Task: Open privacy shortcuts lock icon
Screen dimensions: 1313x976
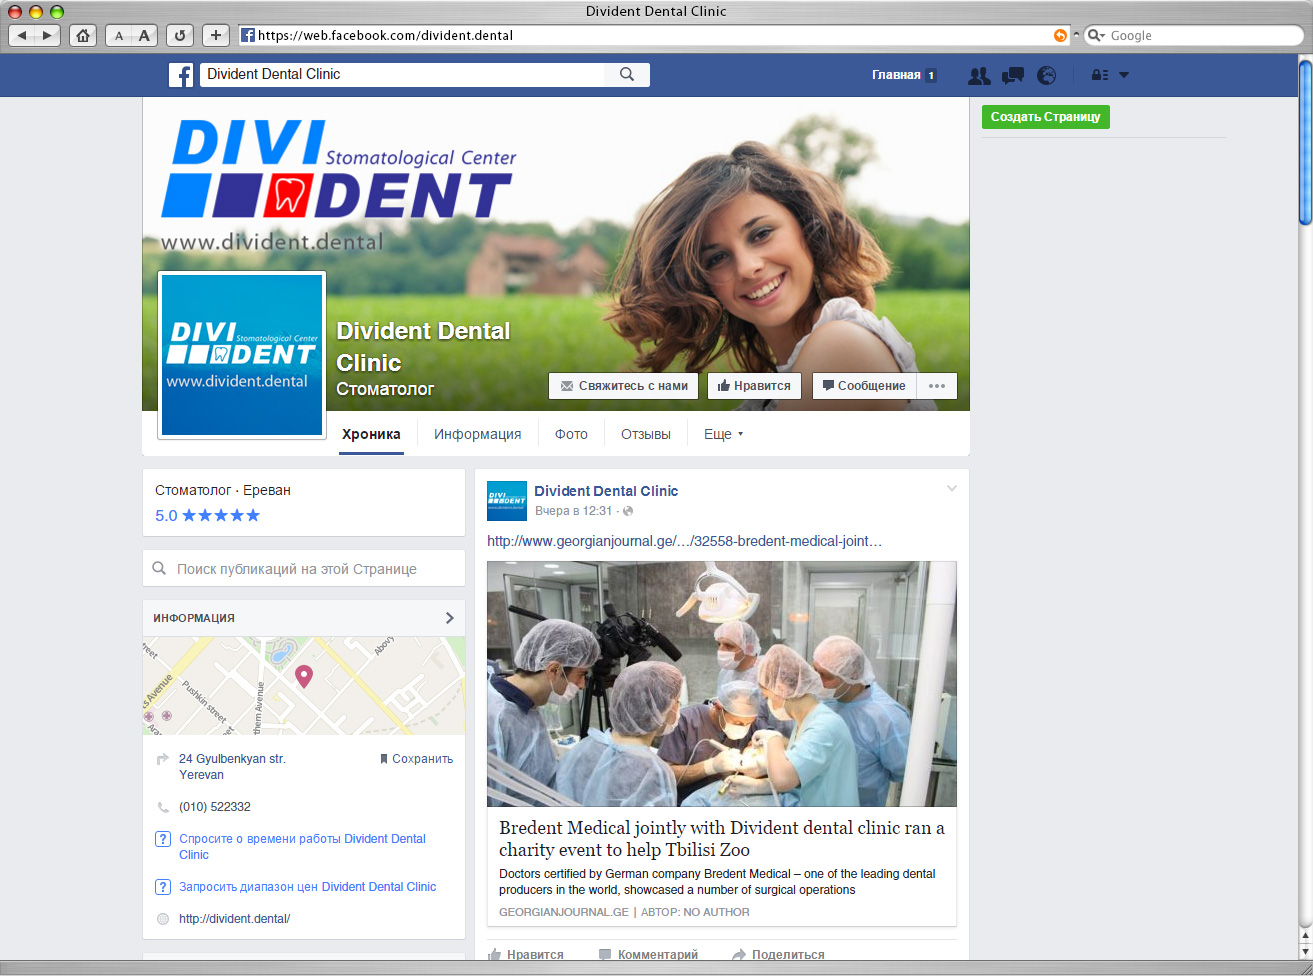Action: [1100, 75]
